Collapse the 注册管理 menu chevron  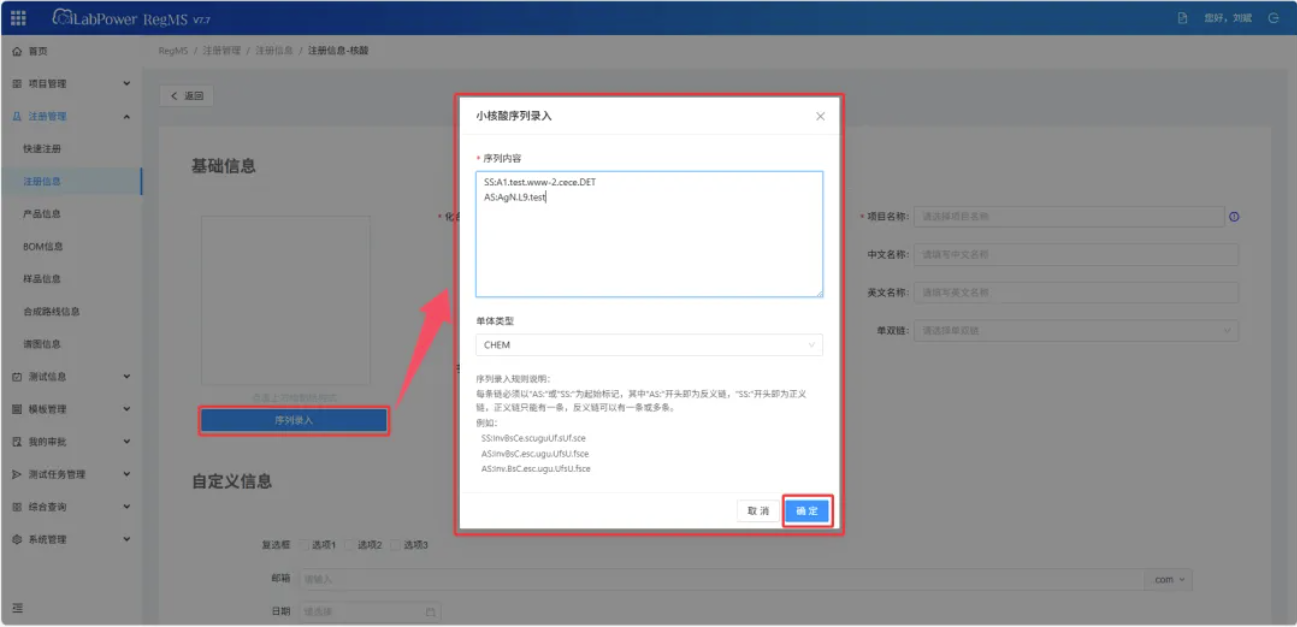[x=126, y=116]
